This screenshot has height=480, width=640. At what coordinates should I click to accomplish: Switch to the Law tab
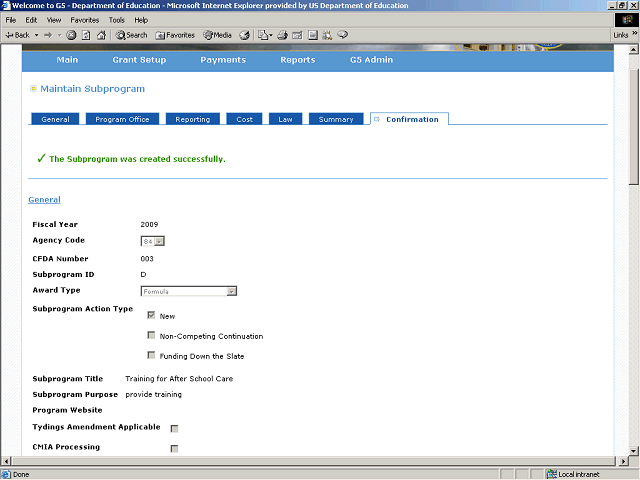pyautogui.click(x=285, y=119)
